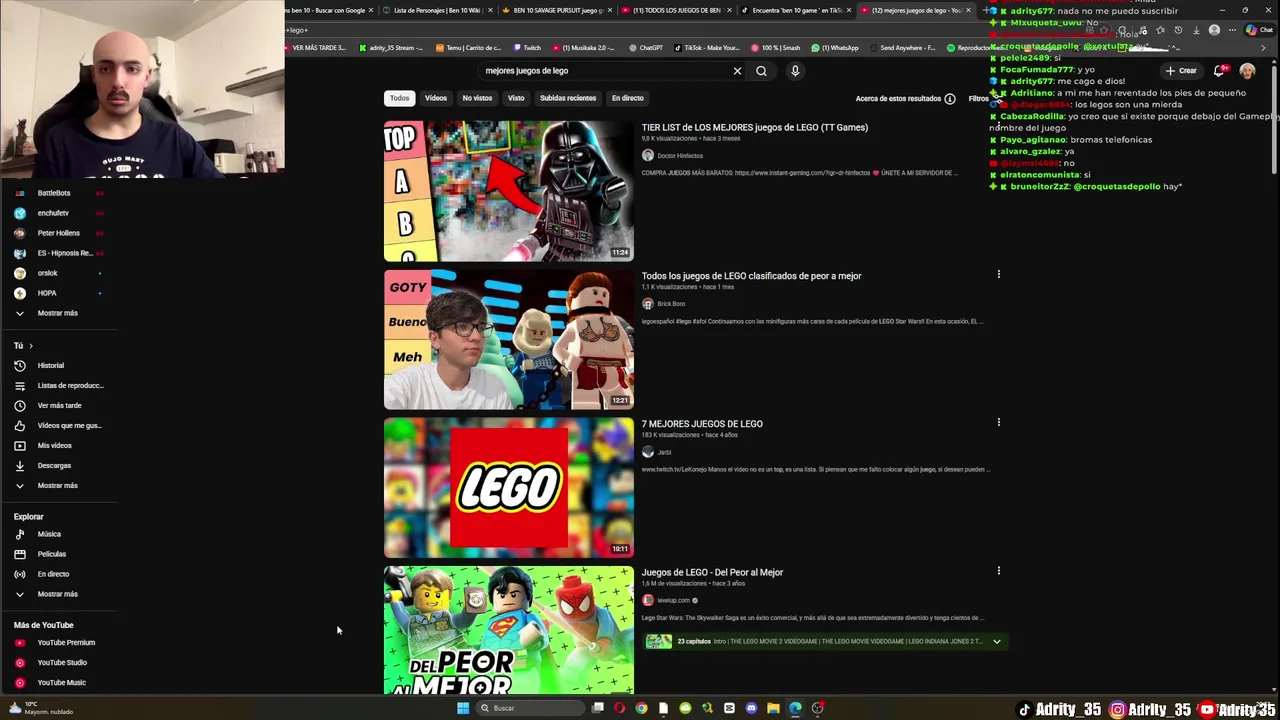Open Discord from the taskbar

(751, 708)
